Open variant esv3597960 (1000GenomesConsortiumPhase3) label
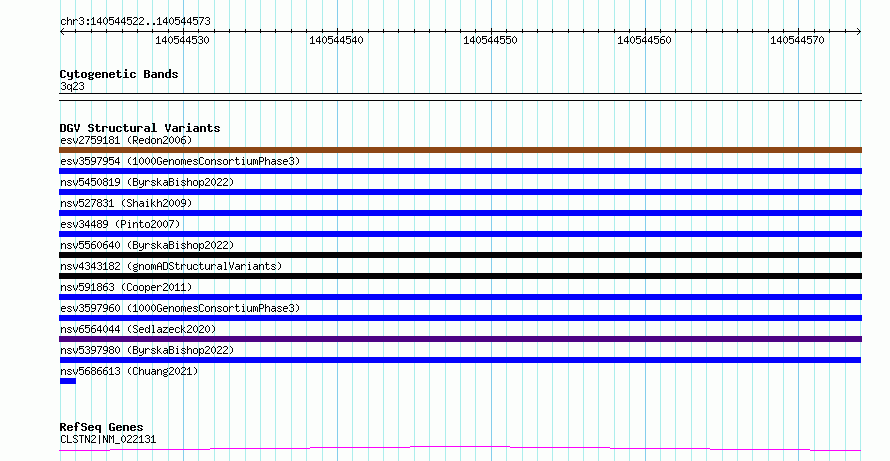Image resolution: width=890 pixels, height=461 pixels. pos(180,308)
